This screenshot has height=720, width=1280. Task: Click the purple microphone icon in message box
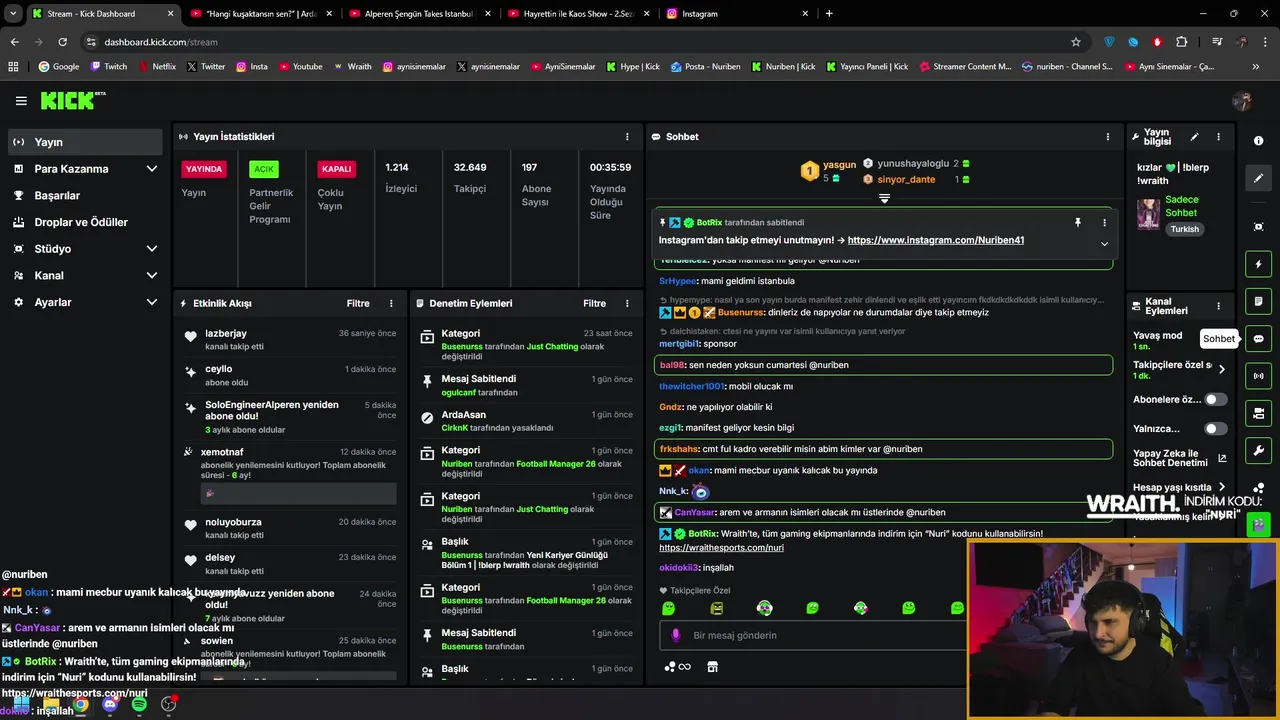tap(676, 635)
